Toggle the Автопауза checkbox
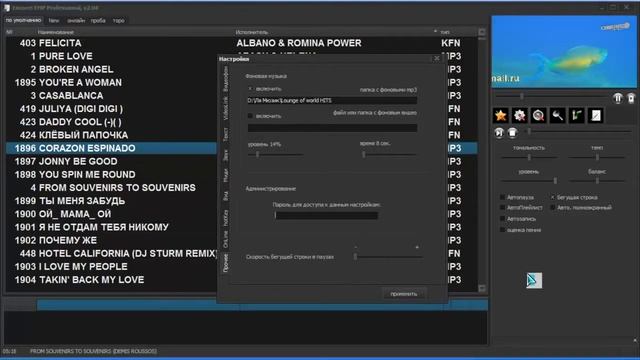The image size is (640, 360). (x=502, y=197)
